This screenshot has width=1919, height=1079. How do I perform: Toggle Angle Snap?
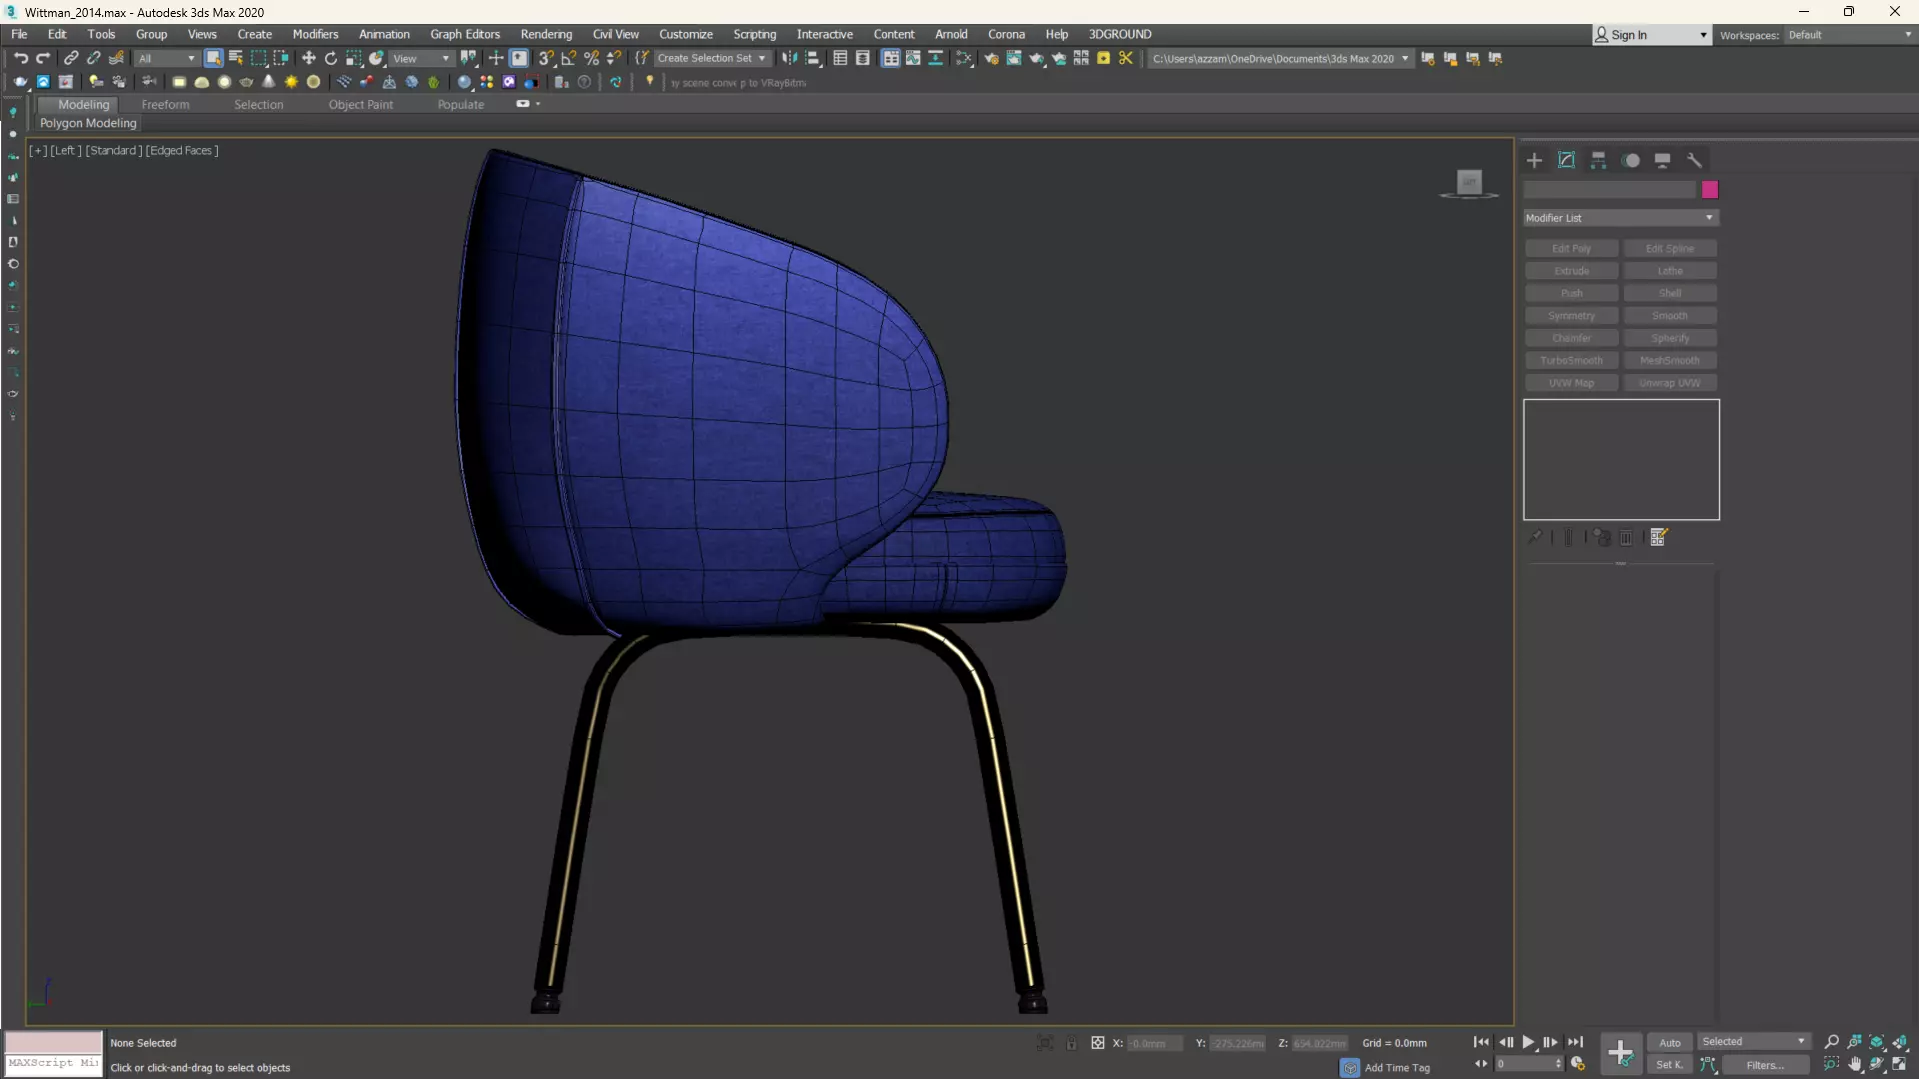[x=569, y=58]
